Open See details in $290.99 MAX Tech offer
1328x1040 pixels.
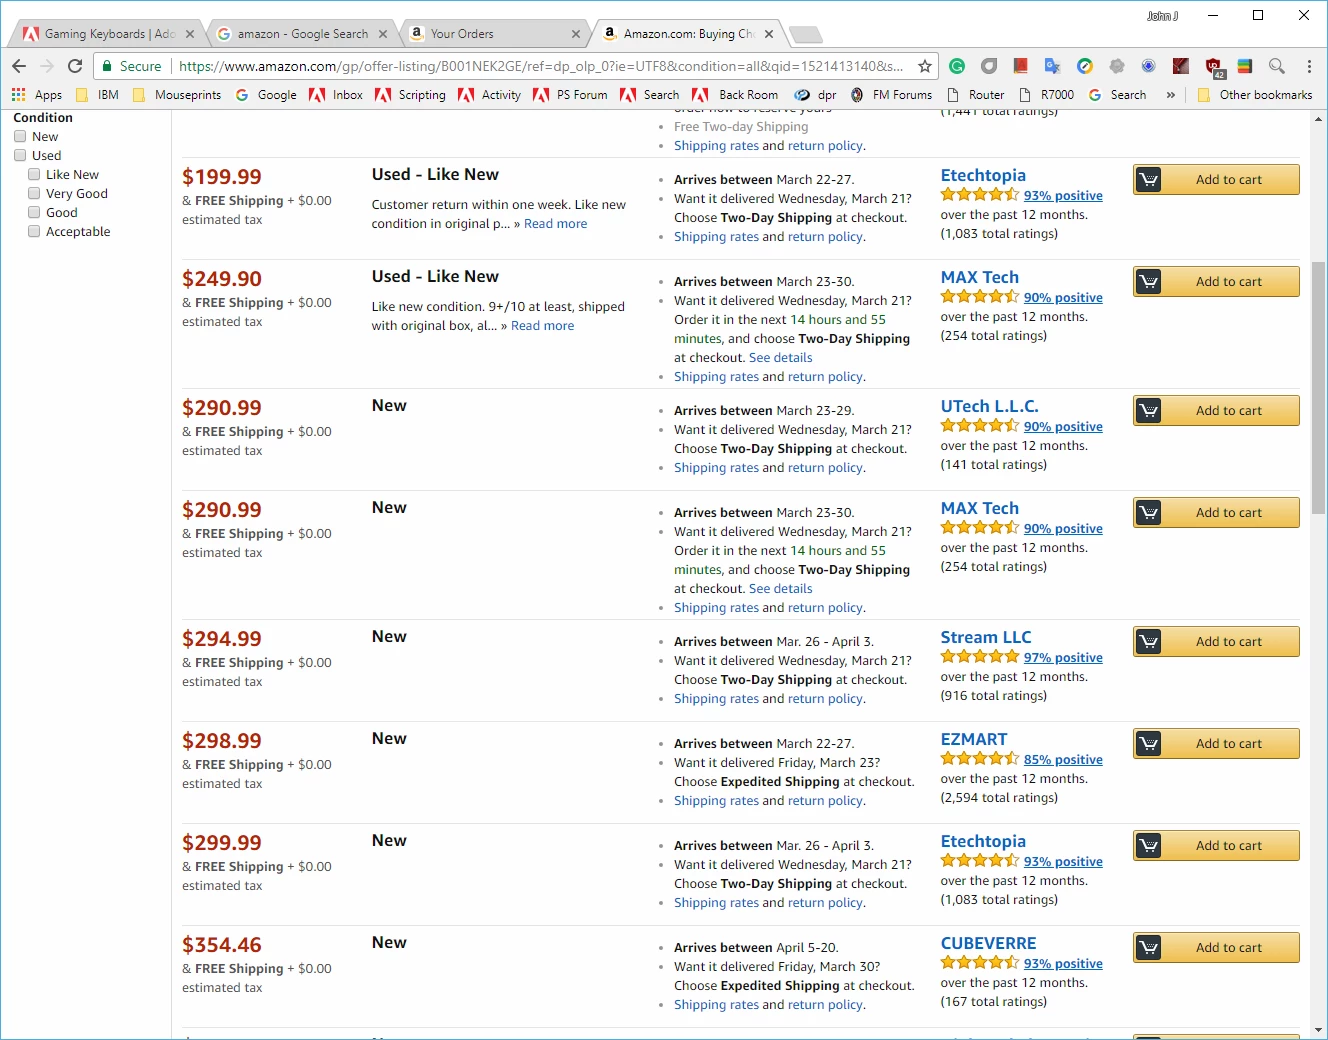780,589
